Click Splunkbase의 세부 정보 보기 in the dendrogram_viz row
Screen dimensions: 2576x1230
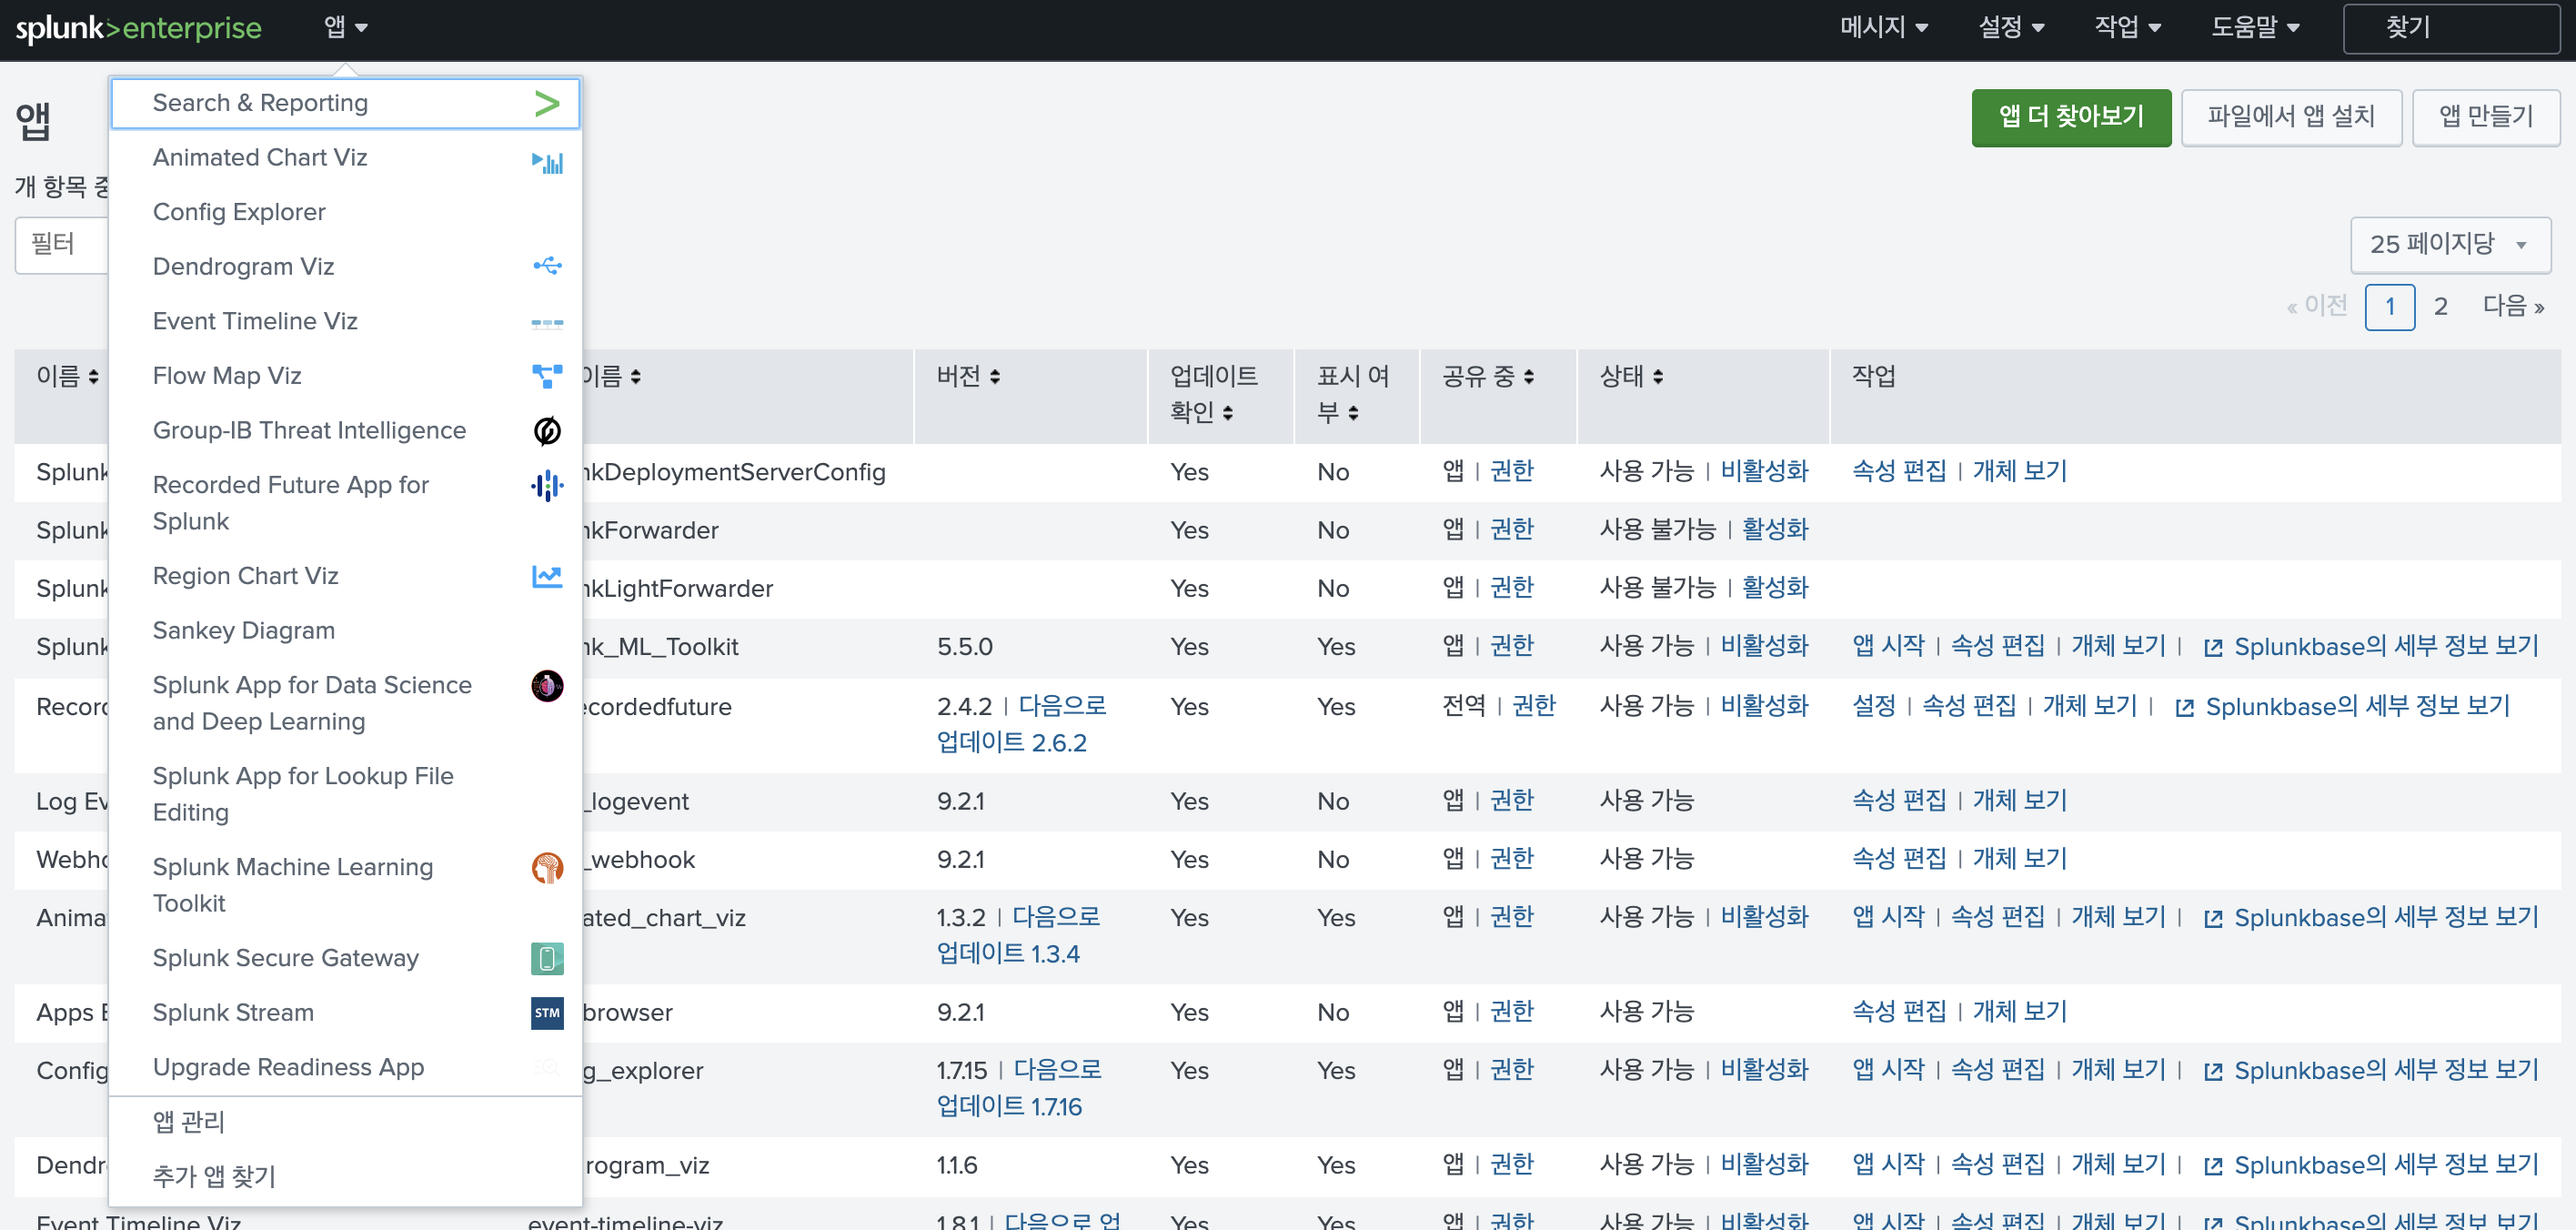pos(2386,1167)
